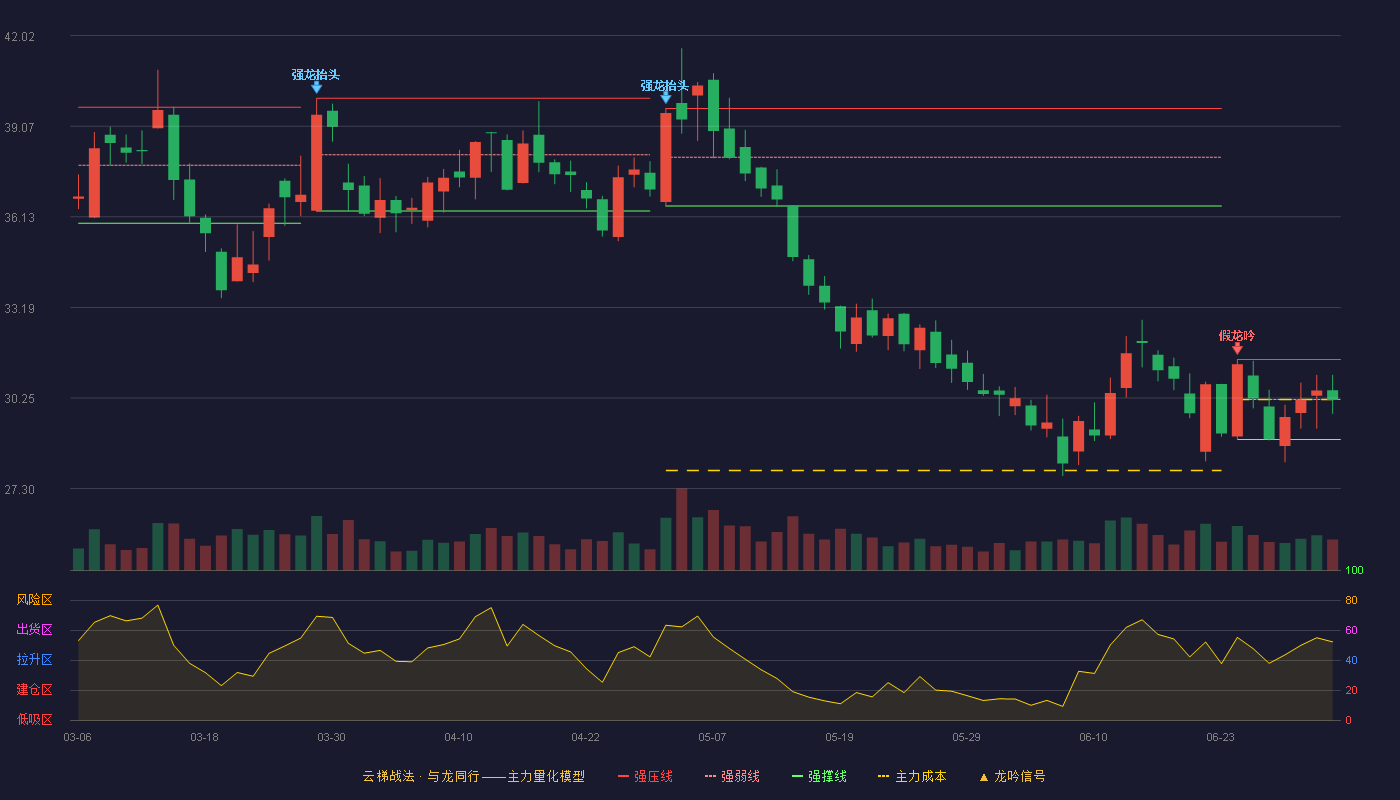Click the 03-06 date label
This screenshot has width=1400, height=800.
pyautogui.click(x=77, y=737)
